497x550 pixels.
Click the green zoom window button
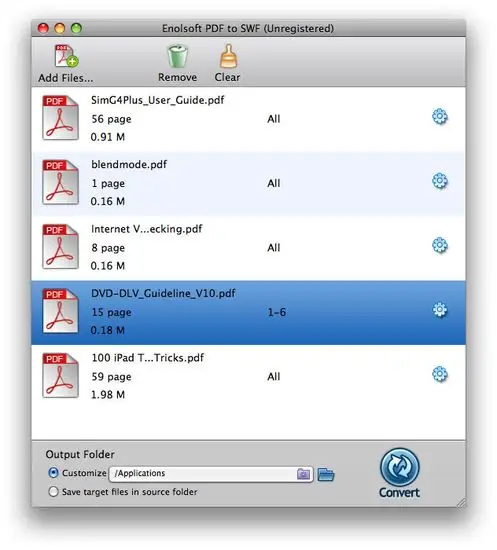point(76,28)
